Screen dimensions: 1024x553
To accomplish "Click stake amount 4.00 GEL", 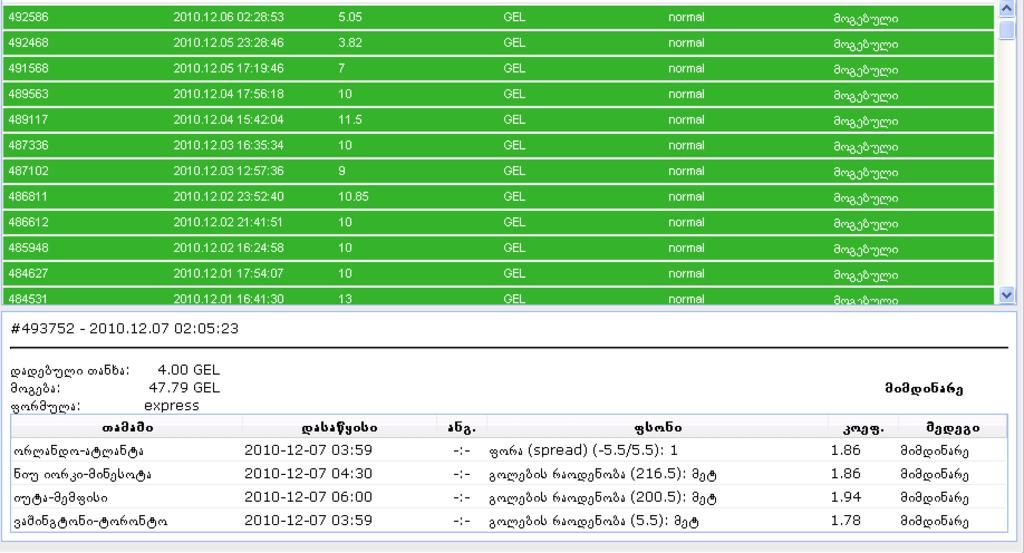I will tap(189, 370).
